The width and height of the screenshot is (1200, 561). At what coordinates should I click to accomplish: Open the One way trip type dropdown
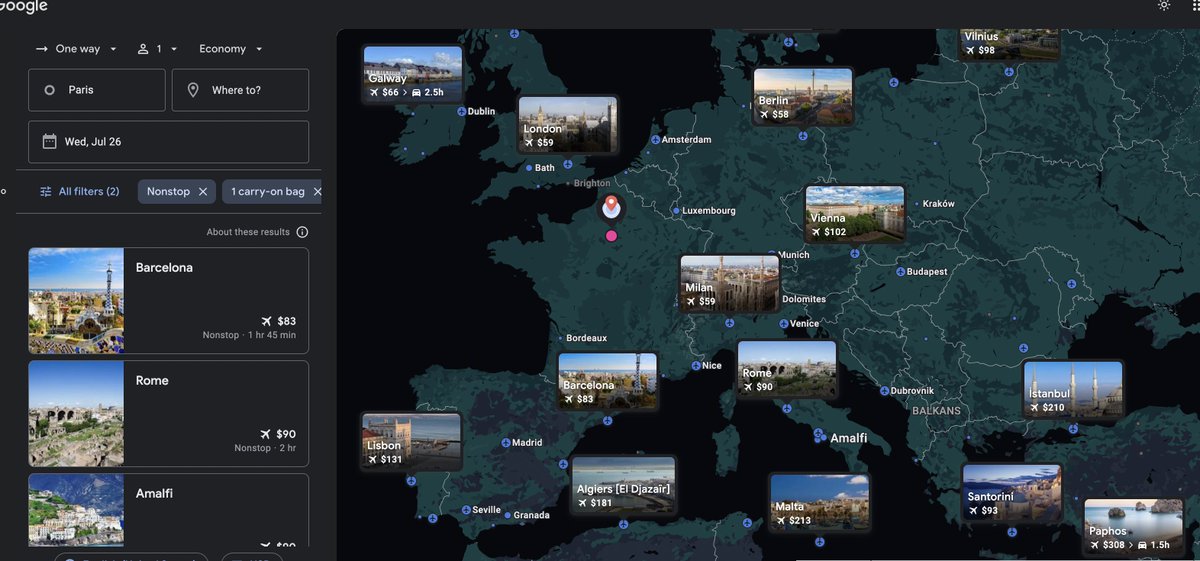coord(76,49)
